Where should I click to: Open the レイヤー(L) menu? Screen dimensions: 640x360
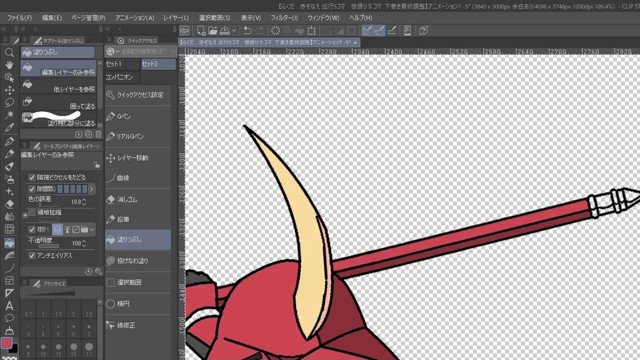coord(176,18)
